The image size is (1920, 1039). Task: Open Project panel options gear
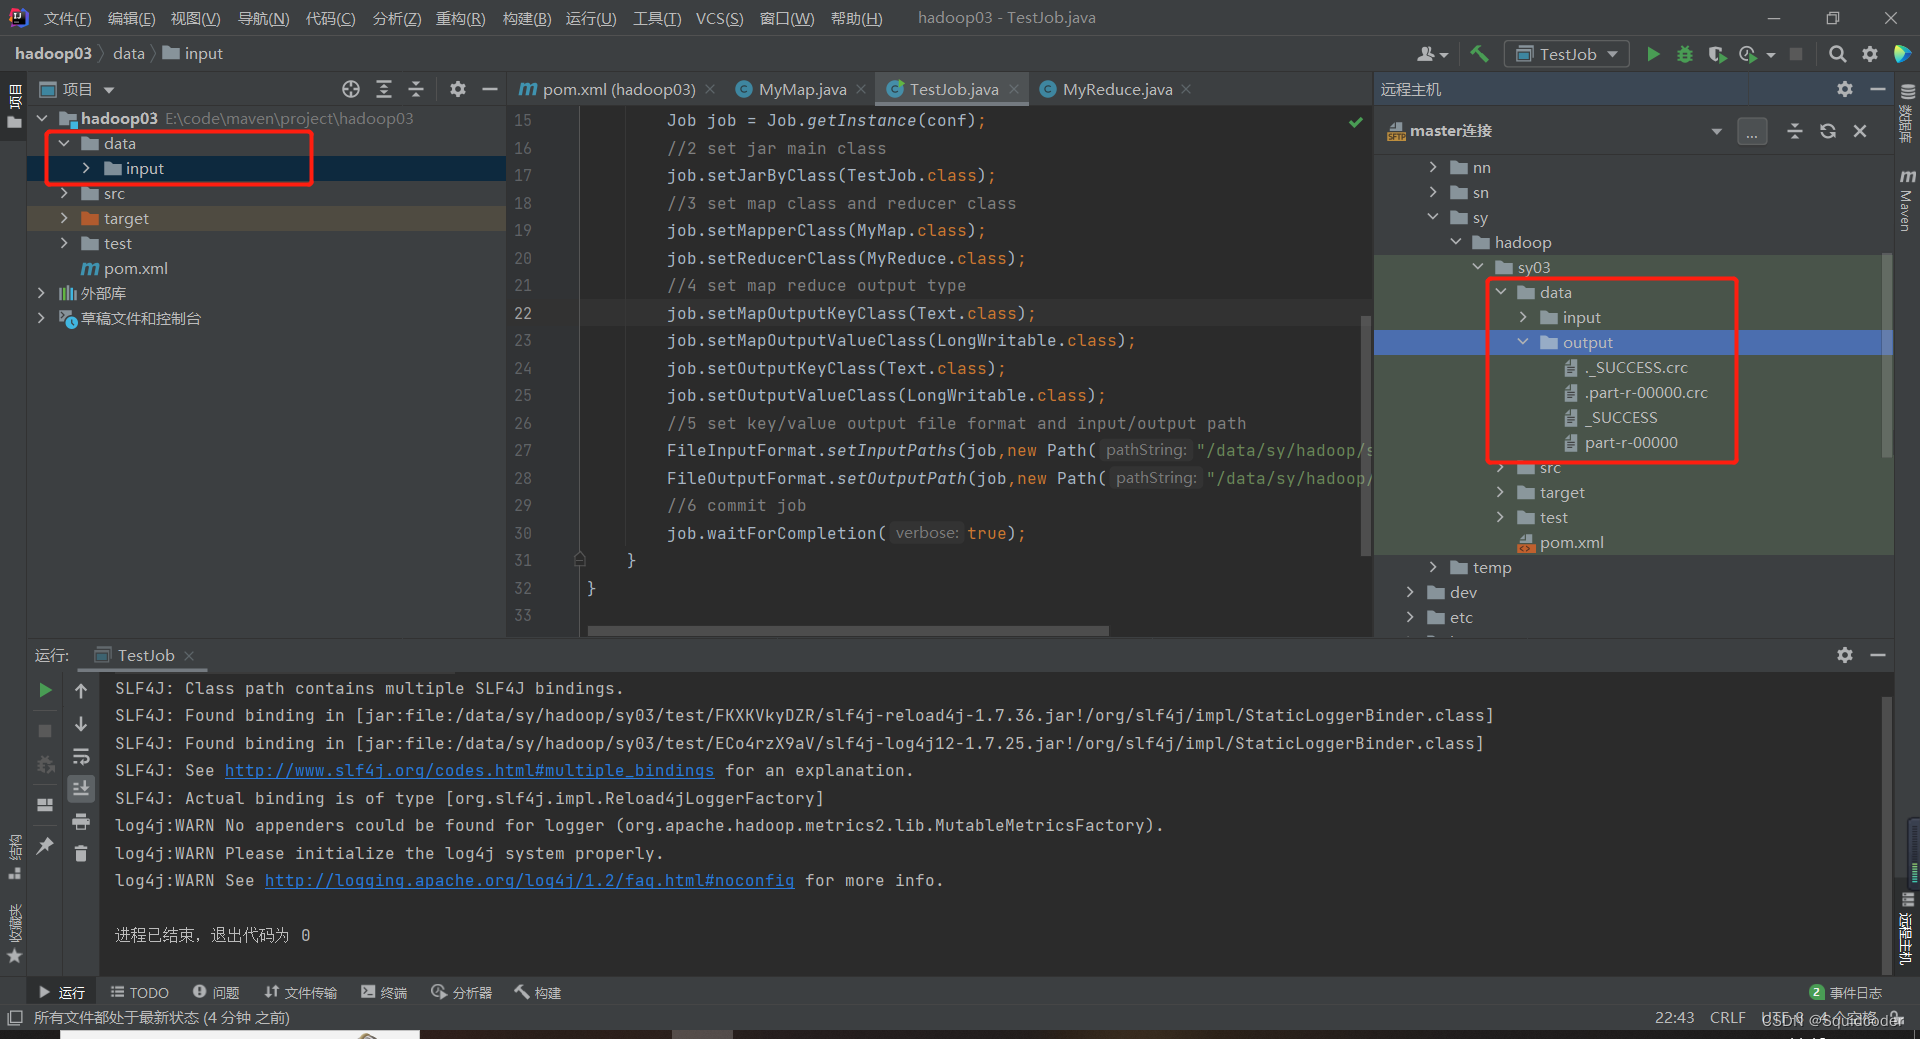tap(458, 89)
